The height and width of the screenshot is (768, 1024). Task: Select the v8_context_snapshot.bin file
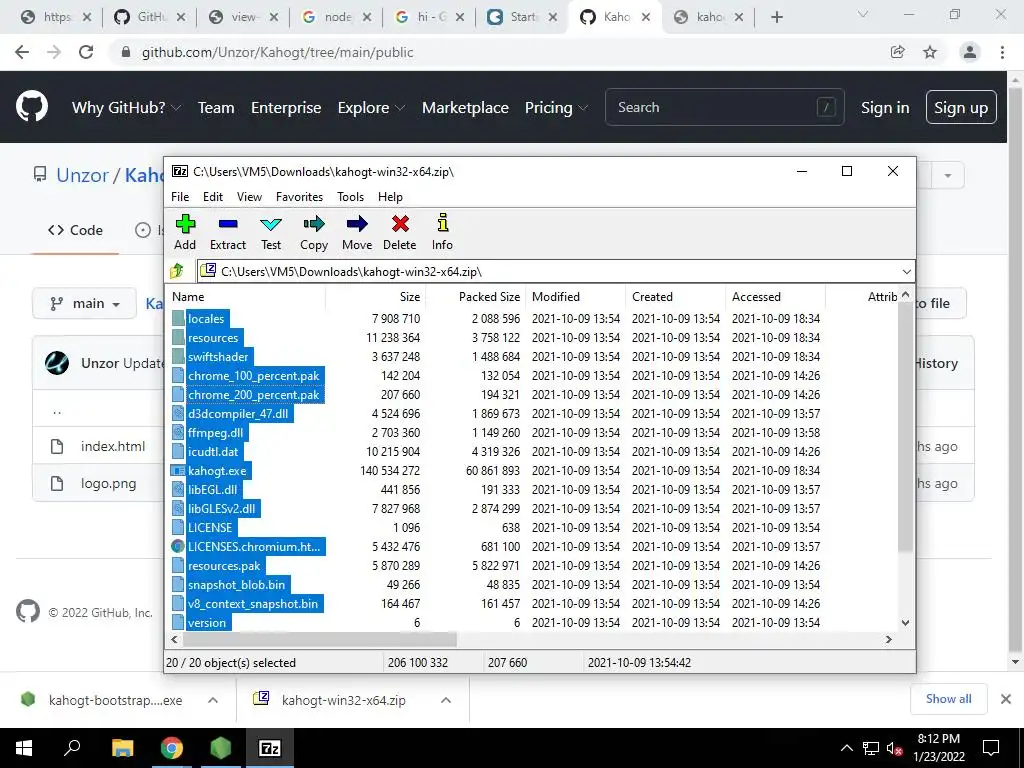click(253, 603)
